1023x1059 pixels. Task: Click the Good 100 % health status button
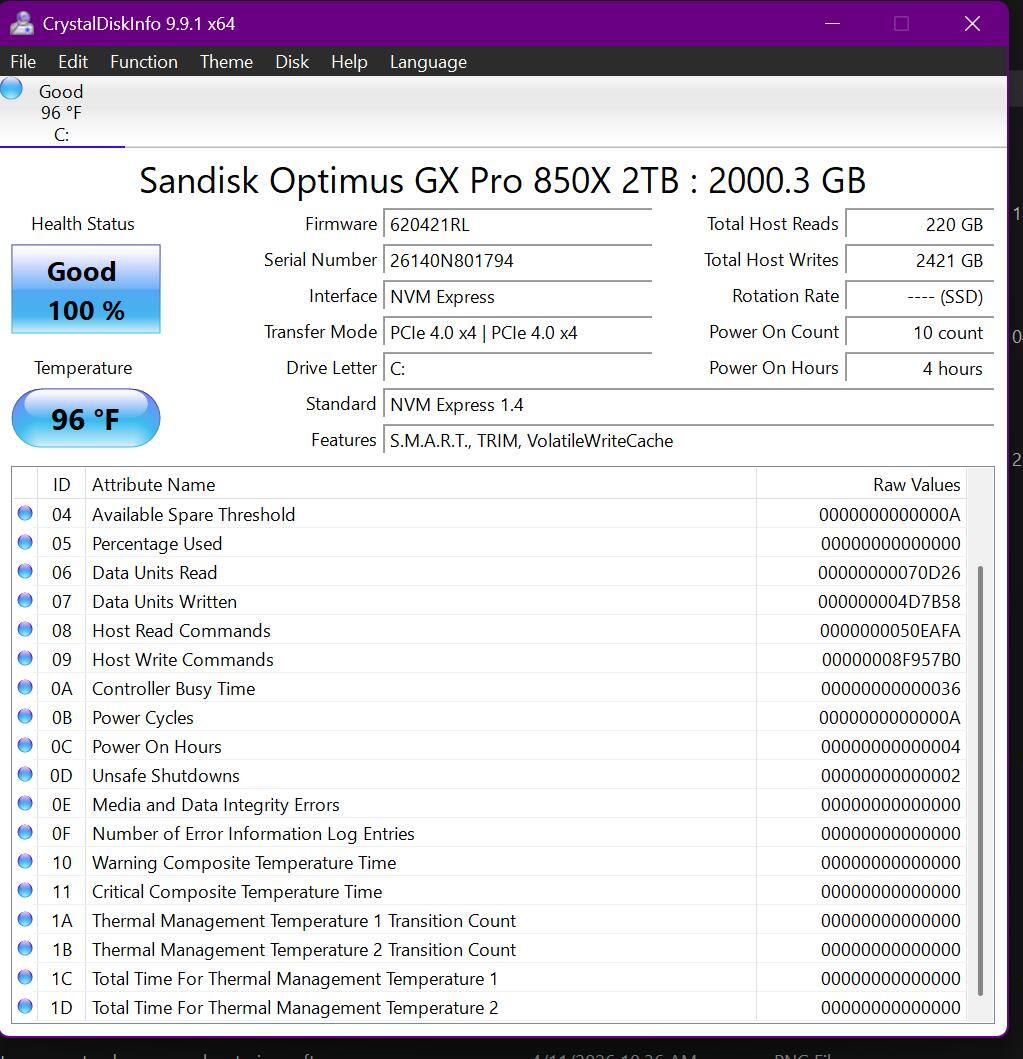[86, 289]
